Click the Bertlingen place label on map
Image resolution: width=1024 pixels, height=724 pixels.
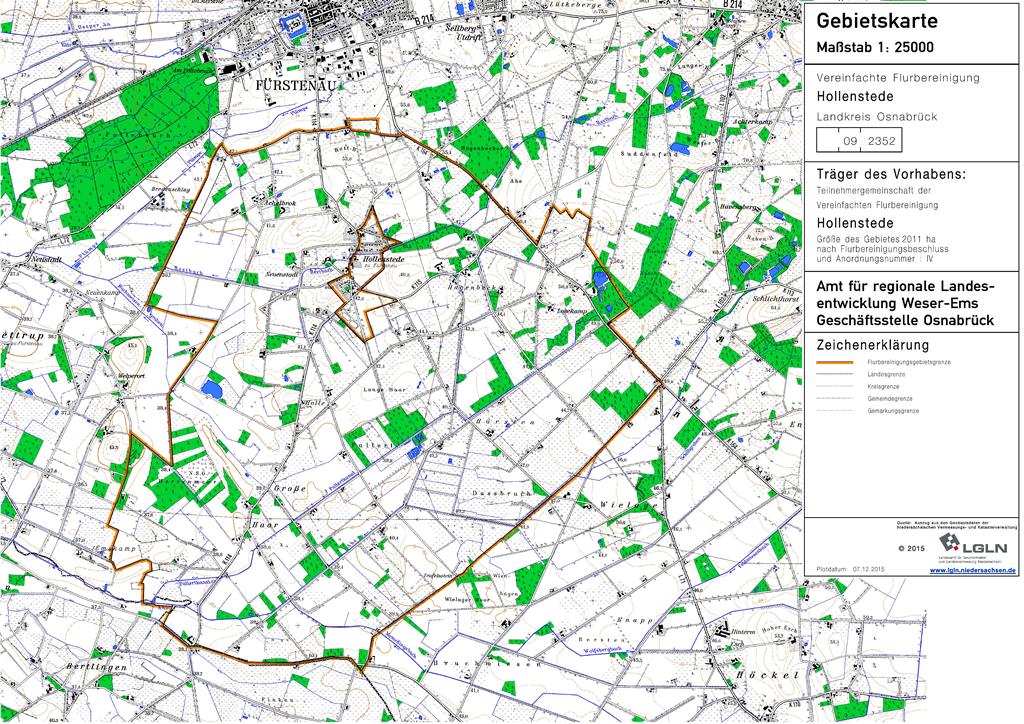tap(96, 667)
